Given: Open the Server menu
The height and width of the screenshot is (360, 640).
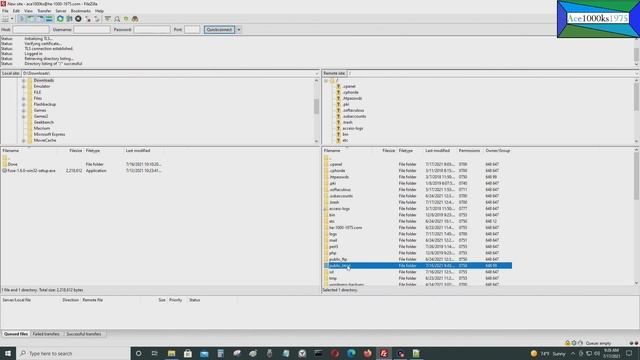Looking at the screenshot, I should tap(61, 11).
